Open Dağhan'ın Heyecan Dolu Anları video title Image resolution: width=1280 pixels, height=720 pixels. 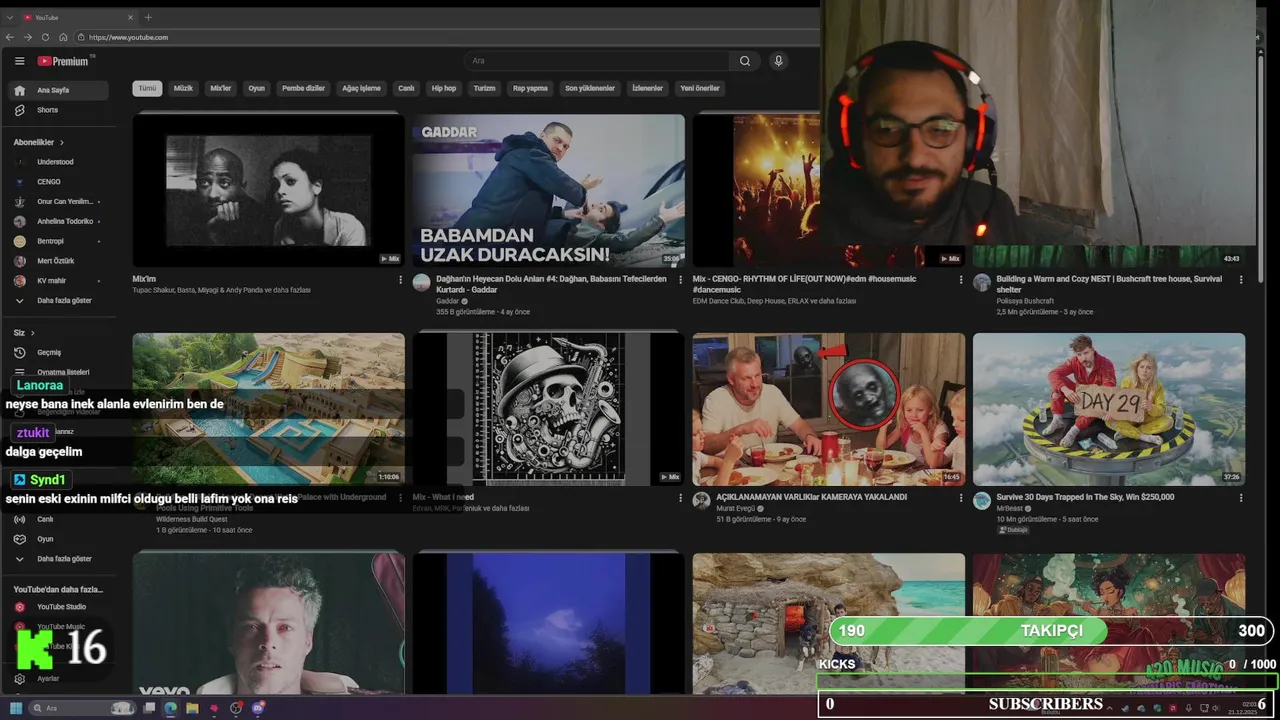552,284
